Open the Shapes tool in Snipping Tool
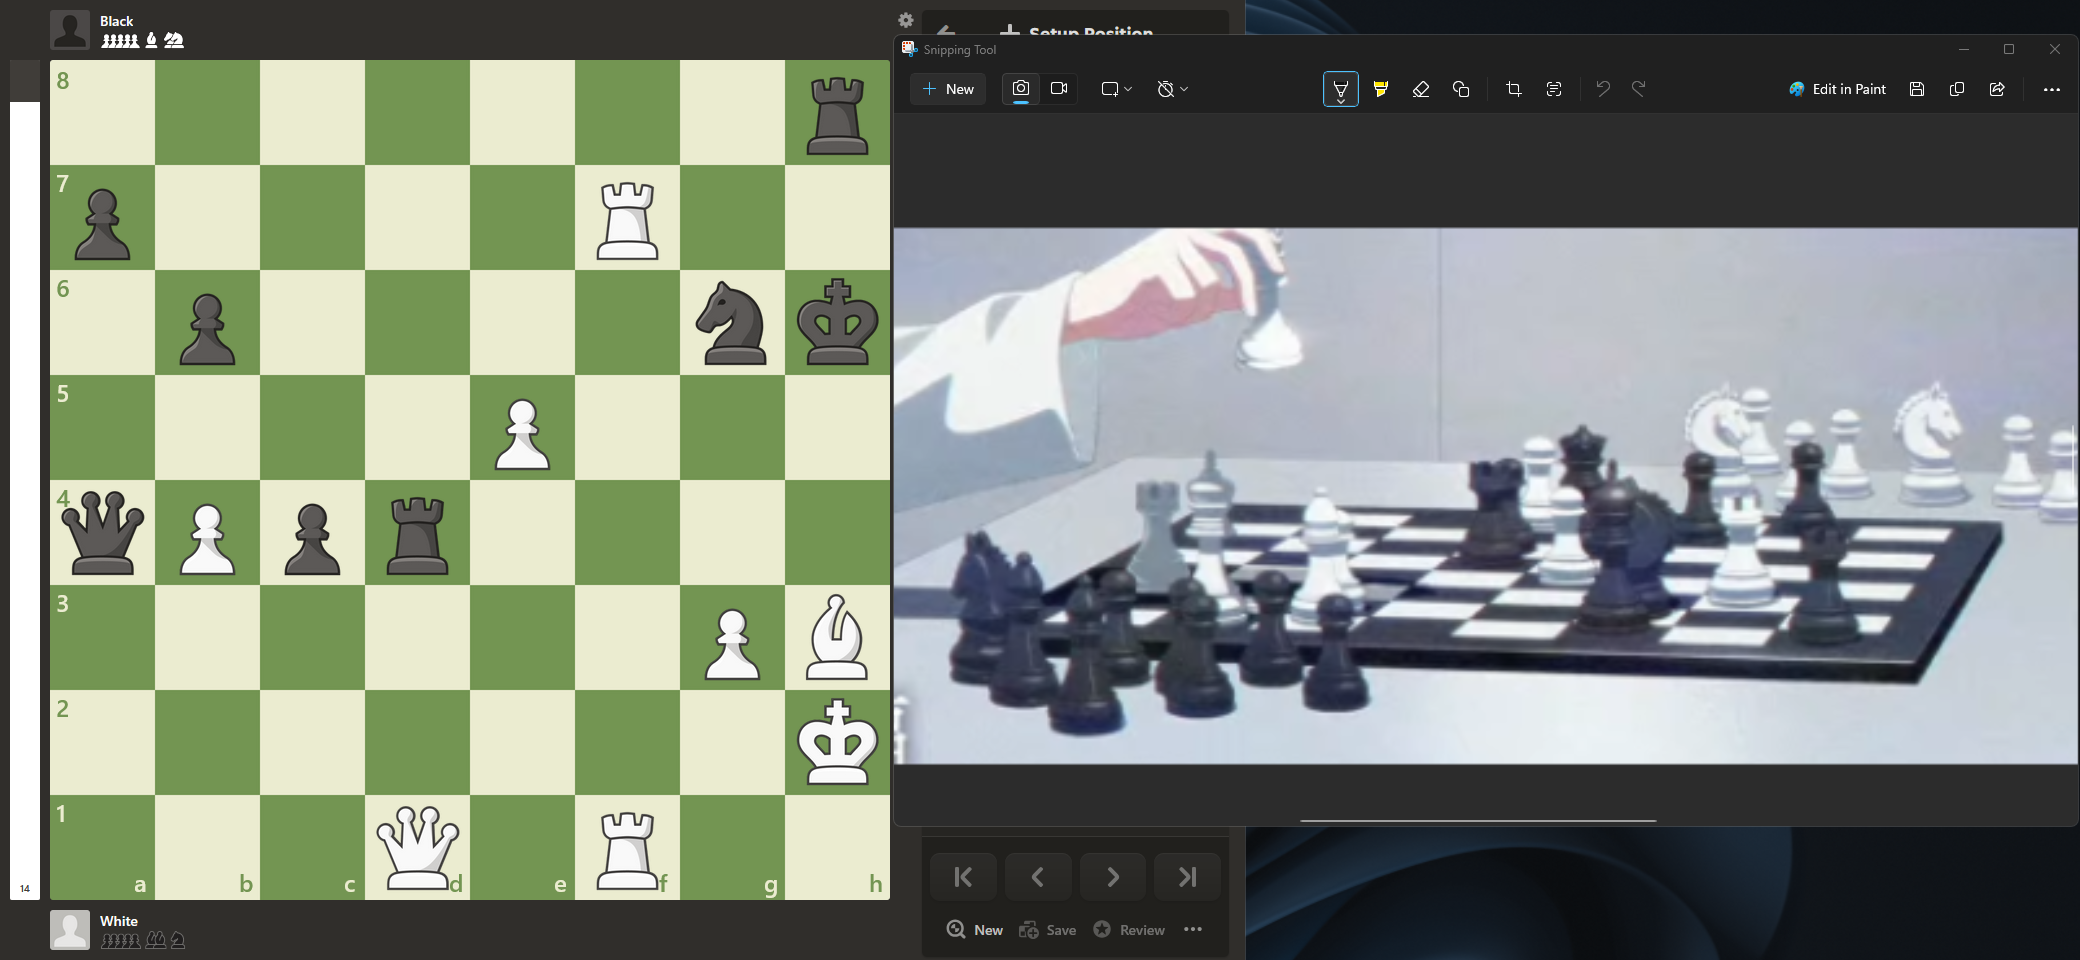The width and height of the screenshot is (2080, 960). pos(1461,89)
